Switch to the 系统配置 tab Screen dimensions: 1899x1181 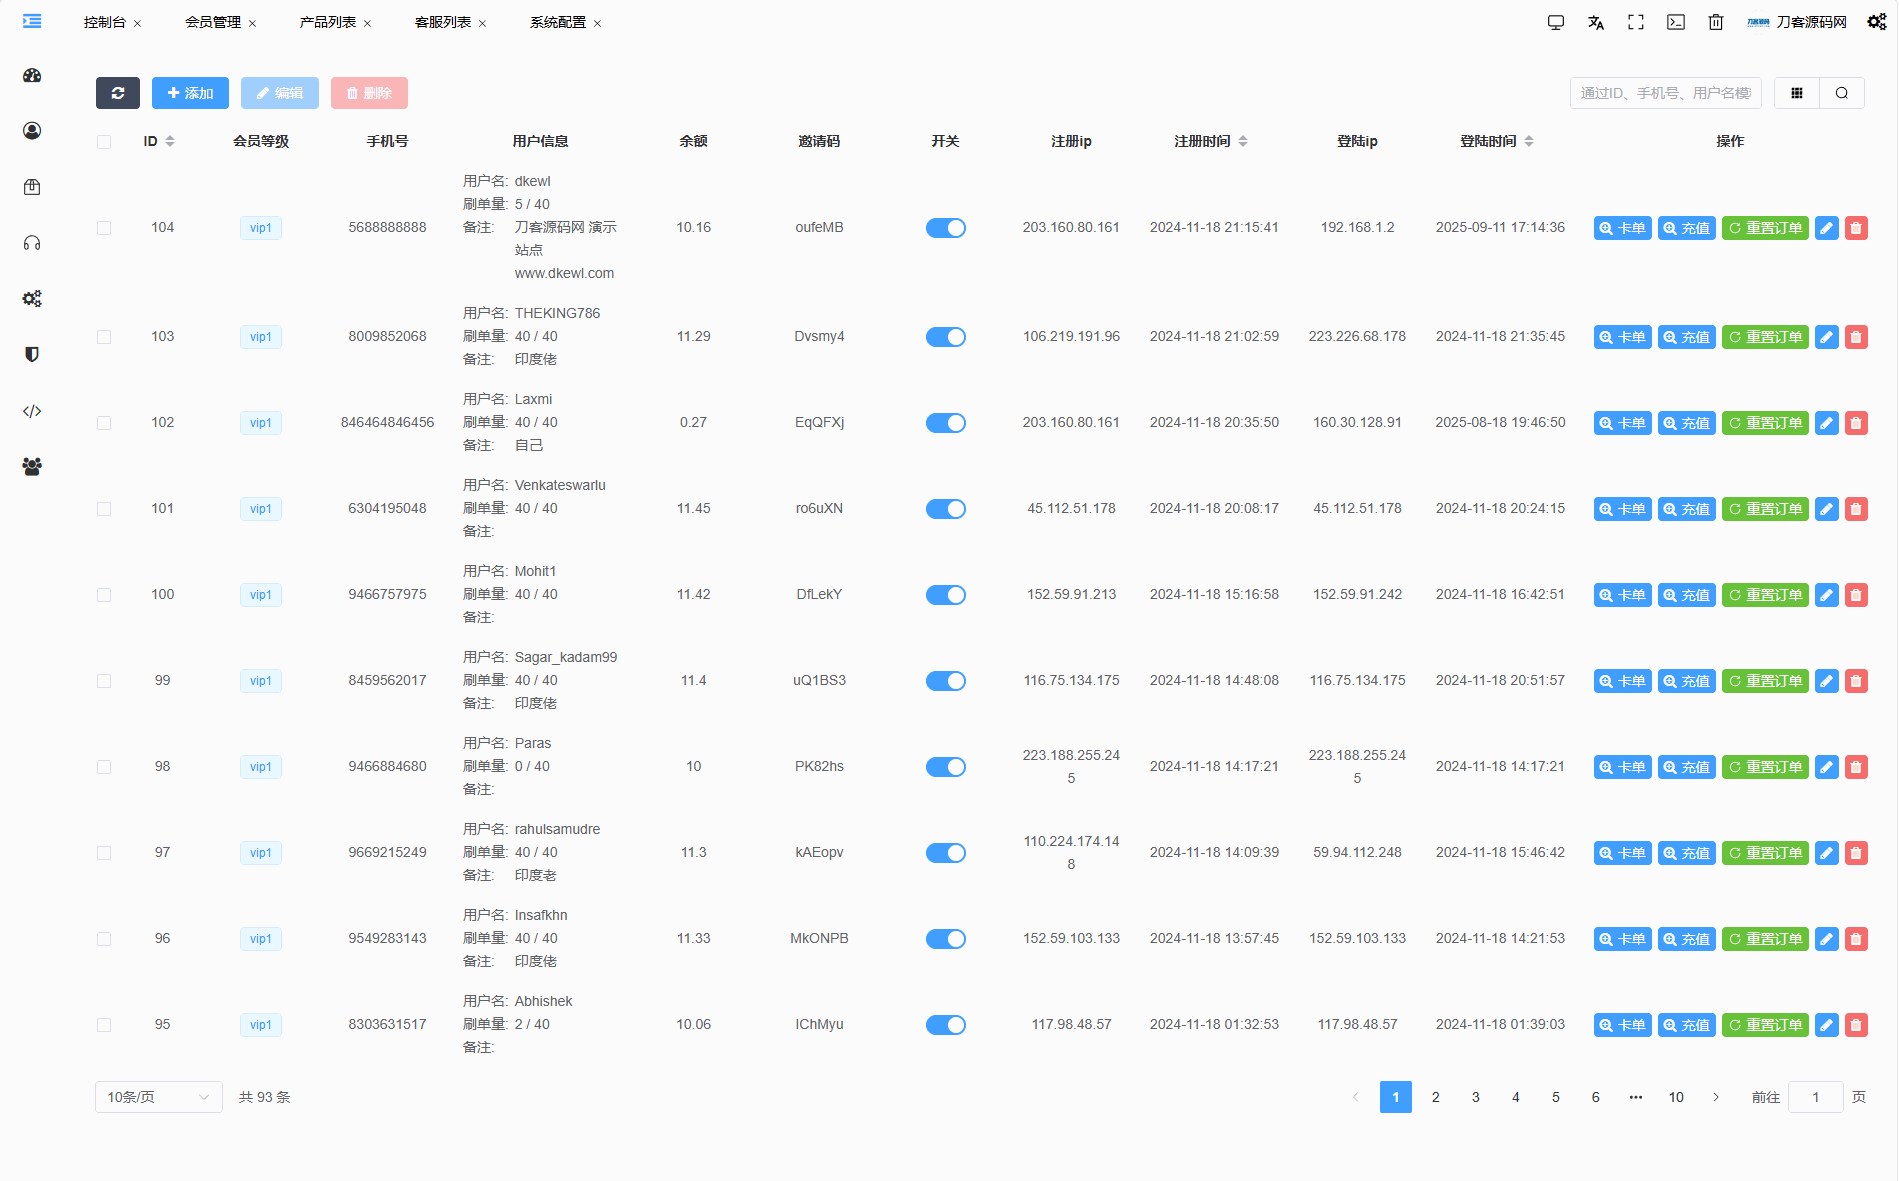[558, 22]
